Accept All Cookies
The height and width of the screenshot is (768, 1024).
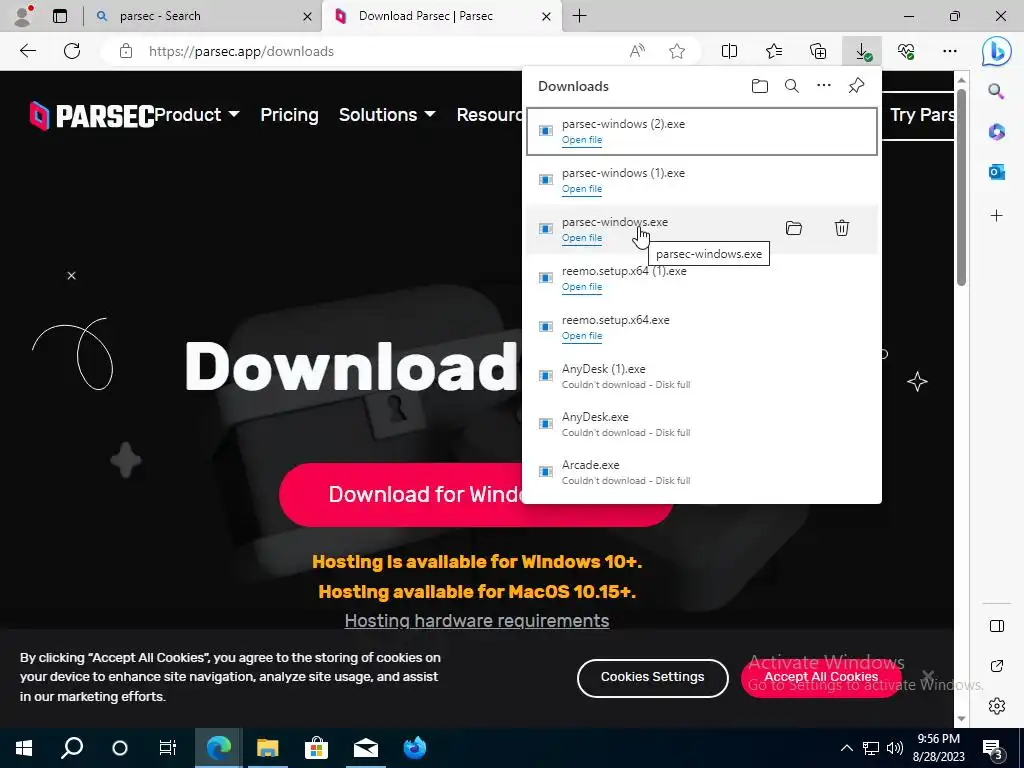(x=821, y=677)
